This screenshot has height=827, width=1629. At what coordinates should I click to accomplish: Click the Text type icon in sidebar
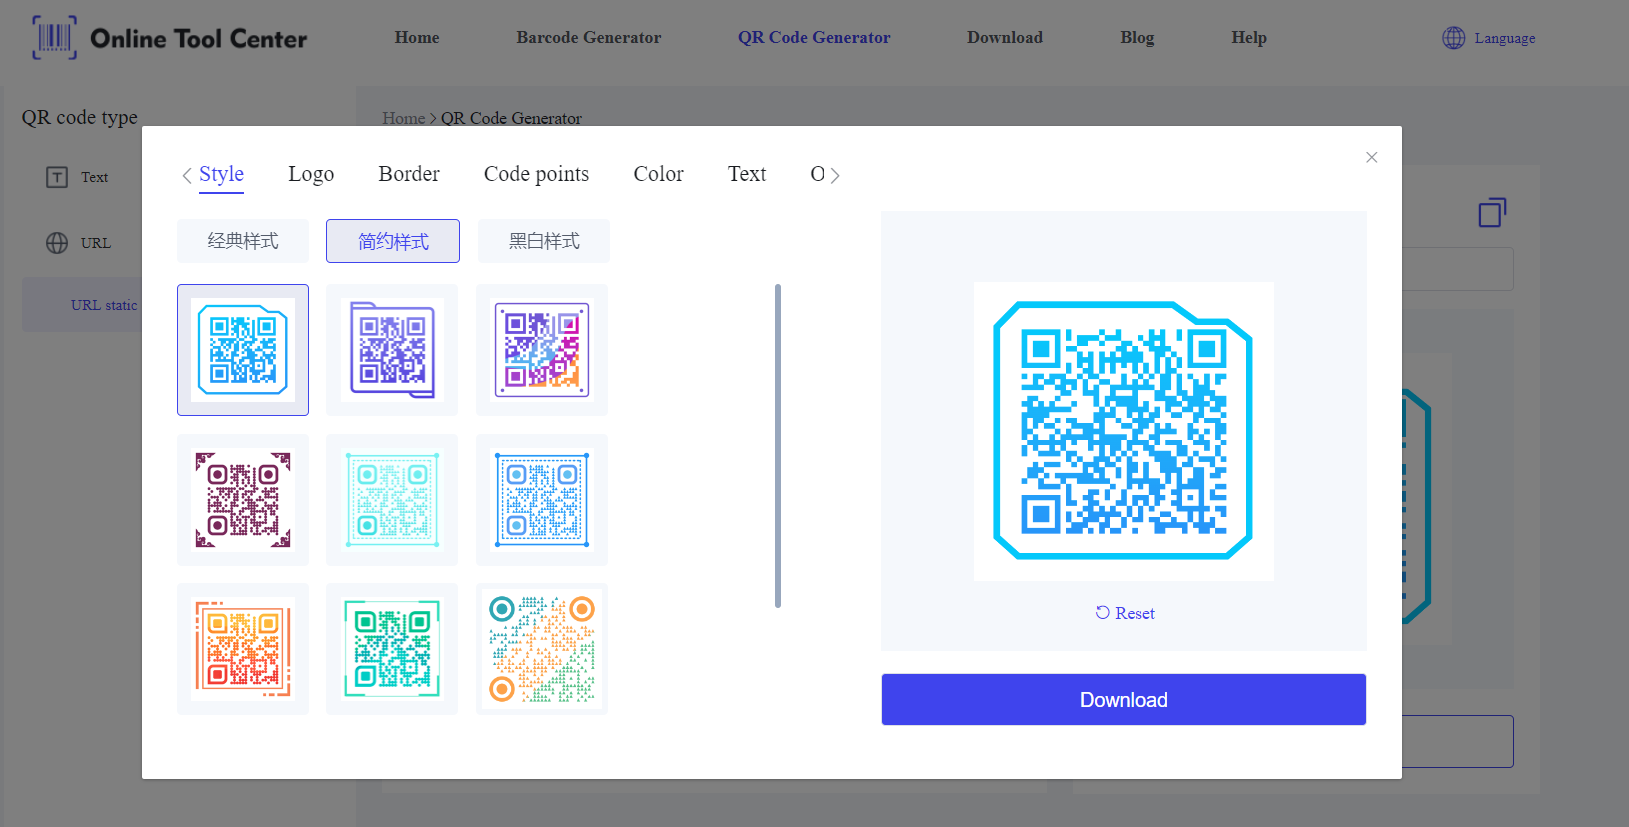pos(57,177)
